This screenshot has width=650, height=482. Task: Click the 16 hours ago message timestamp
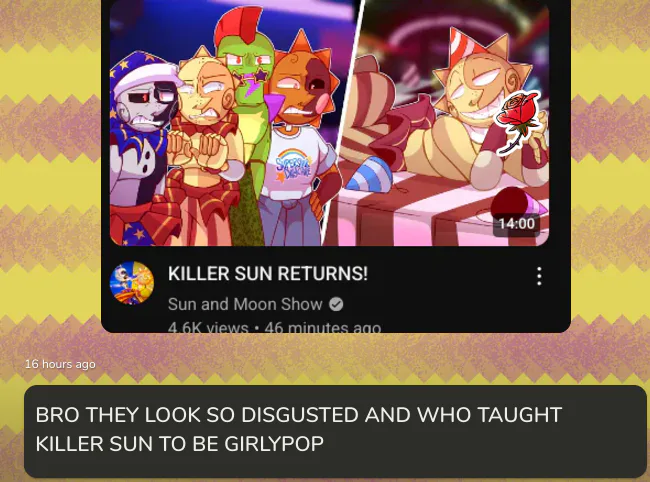(x=61, y=364)
